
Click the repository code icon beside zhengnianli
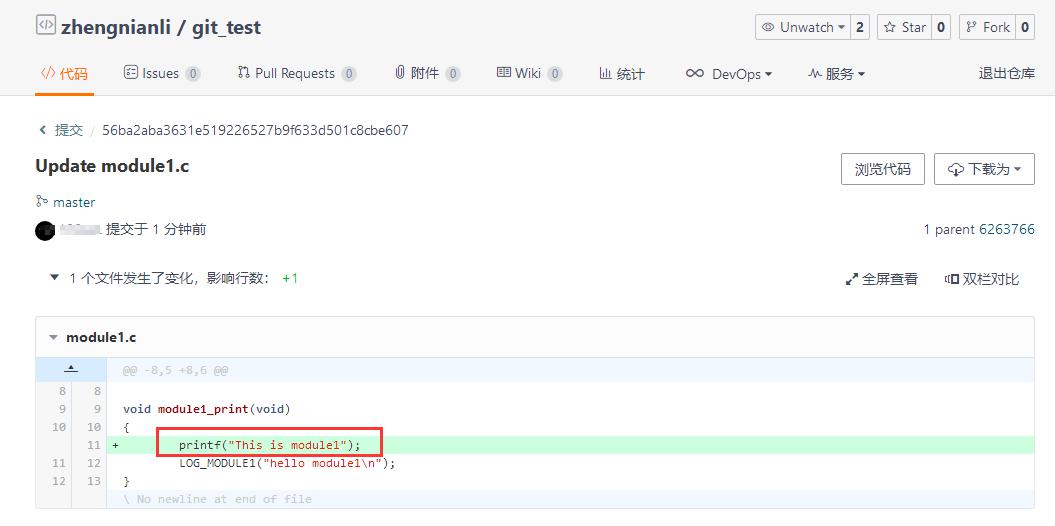point(46,26)
